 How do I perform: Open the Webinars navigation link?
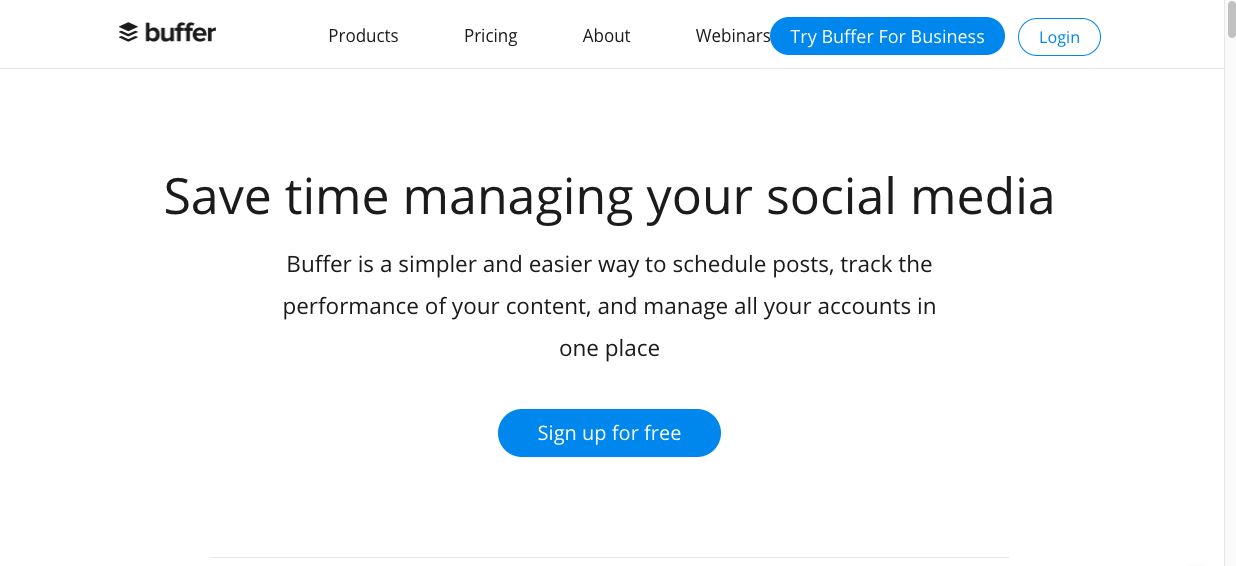[x=732, y=36]
